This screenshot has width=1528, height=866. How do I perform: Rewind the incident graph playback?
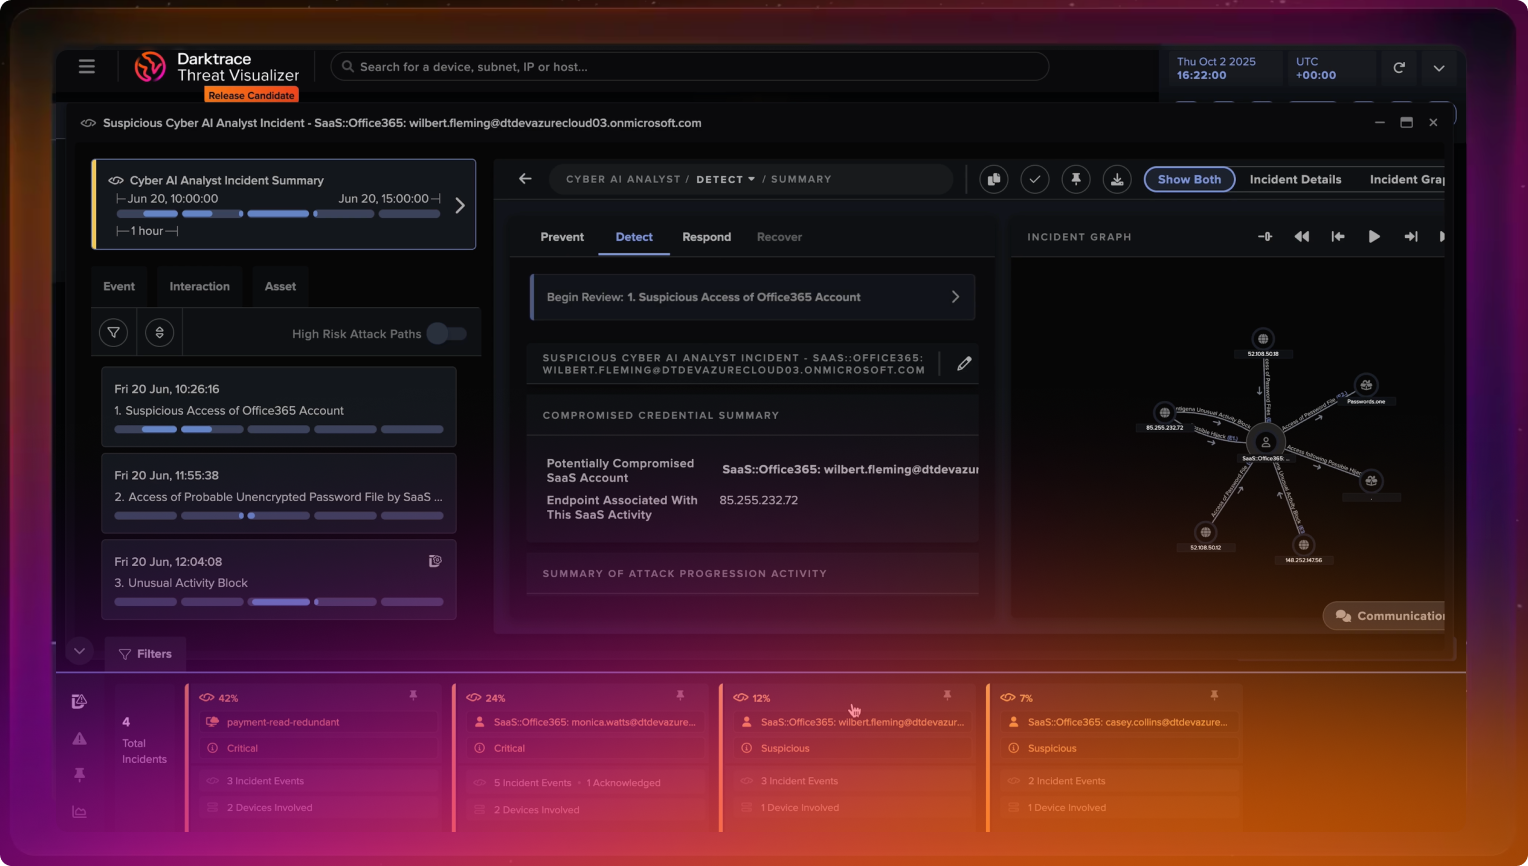1301,237
